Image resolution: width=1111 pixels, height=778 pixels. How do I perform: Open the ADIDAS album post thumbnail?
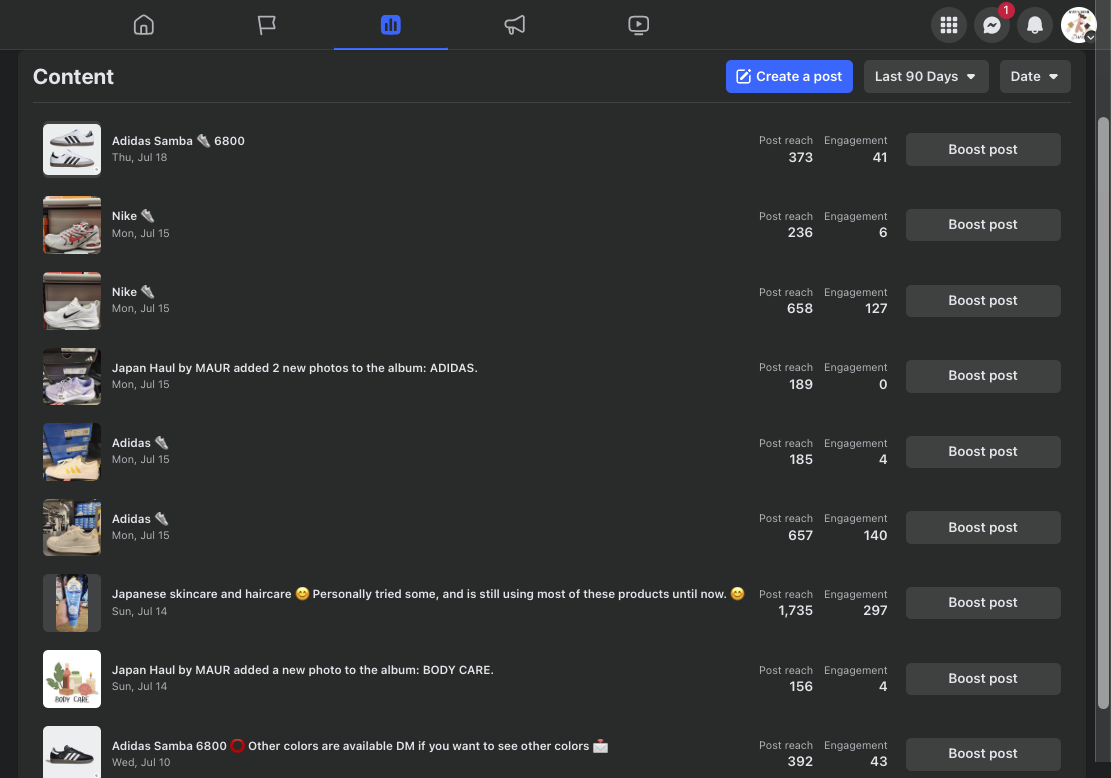72,376
